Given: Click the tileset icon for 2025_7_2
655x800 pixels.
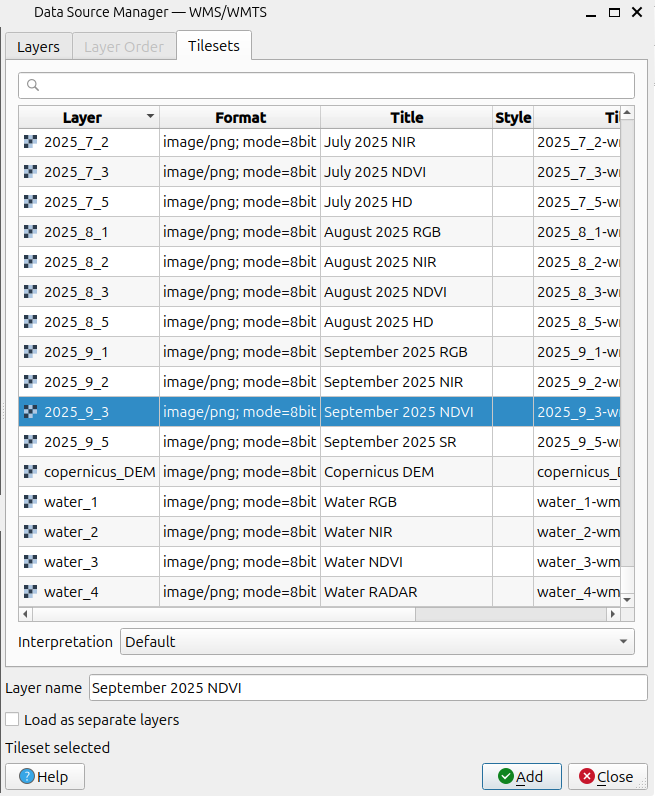Looking at the screenshot, I should (x=30, y=142).
